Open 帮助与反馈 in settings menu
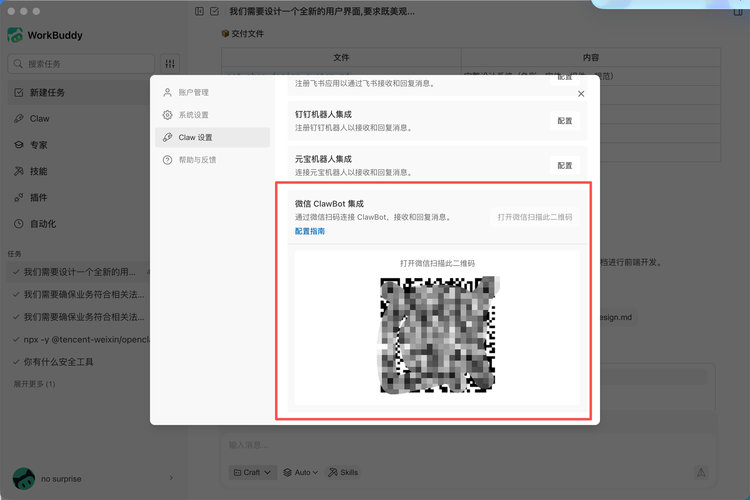 (197, 160)
